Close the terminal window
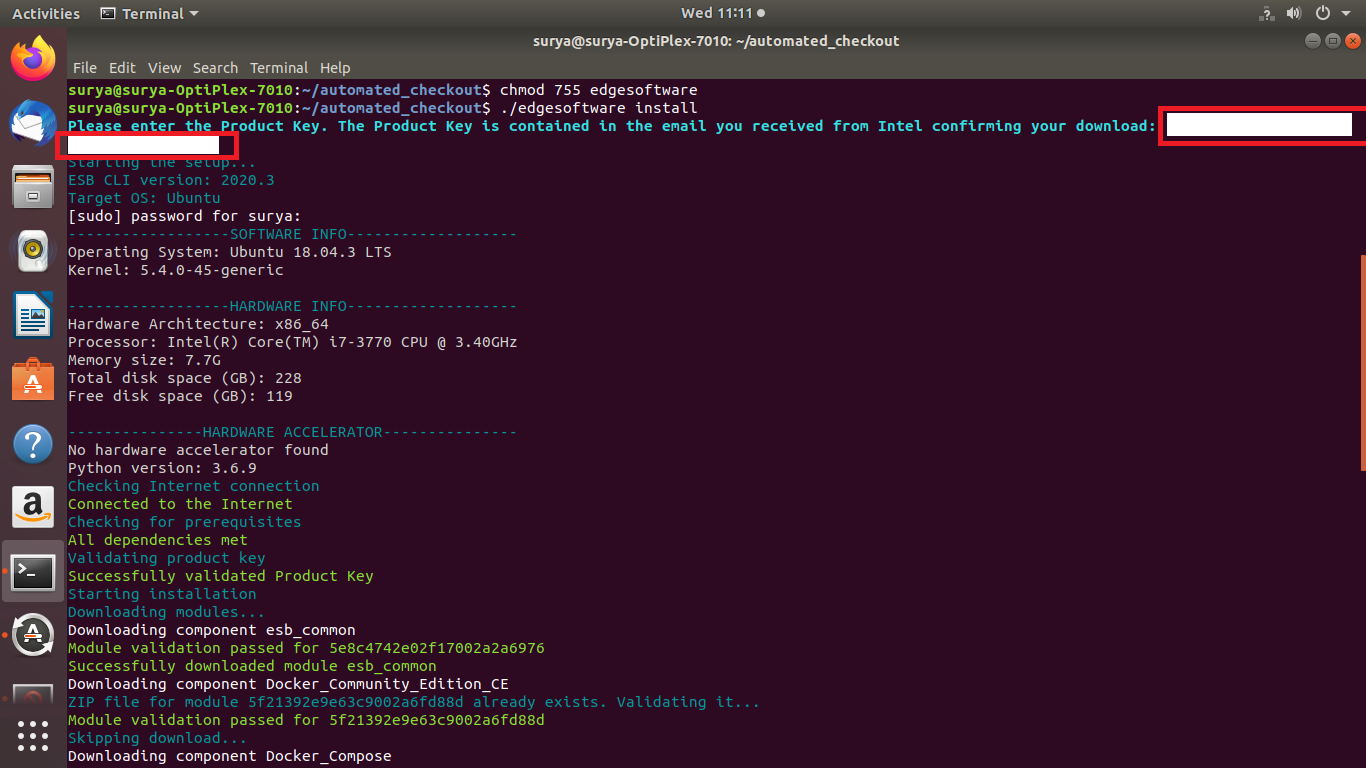 1353,41
